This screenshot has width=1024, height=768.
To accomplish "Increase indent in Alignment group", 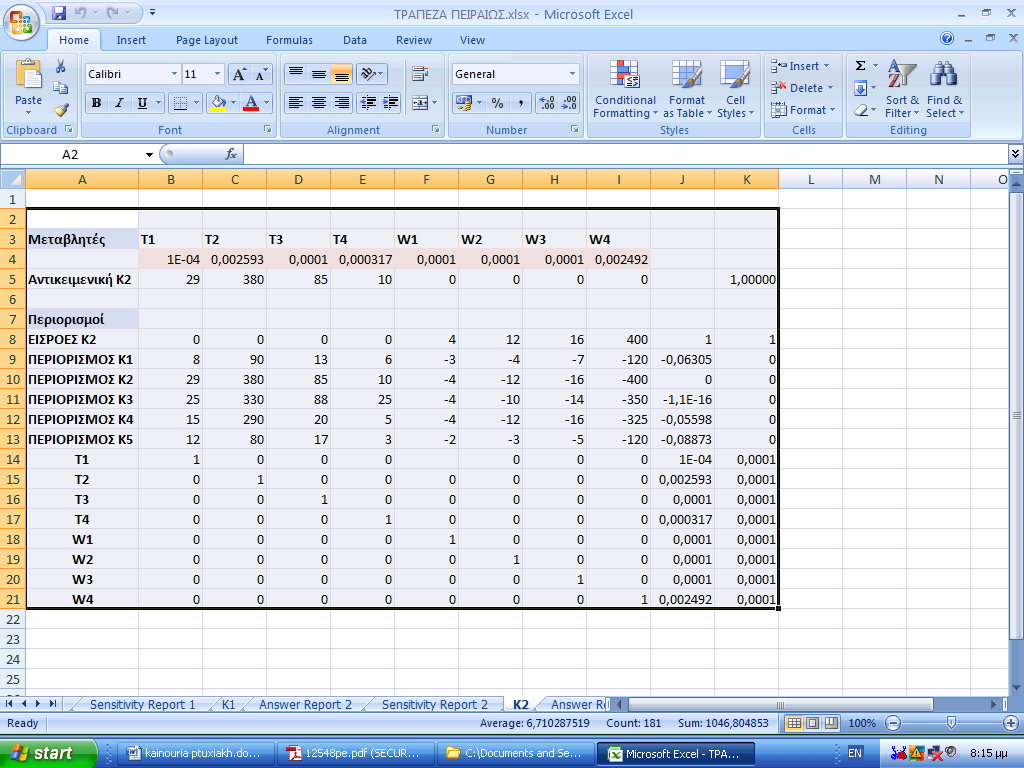I will click(x=391, y=103).
